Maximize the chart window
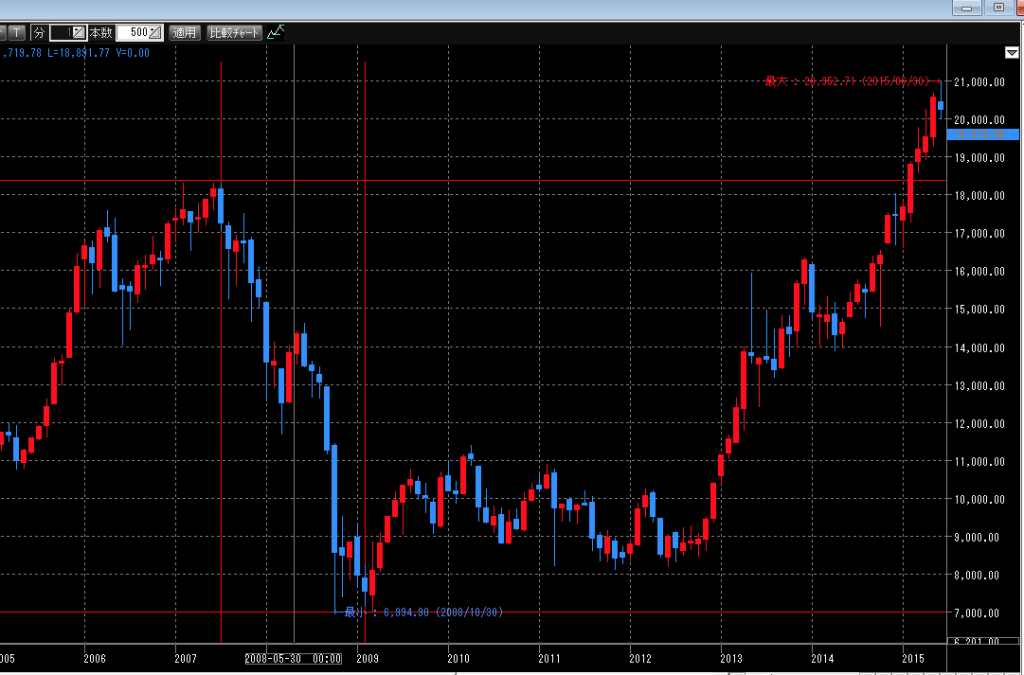 click(998, 7)
